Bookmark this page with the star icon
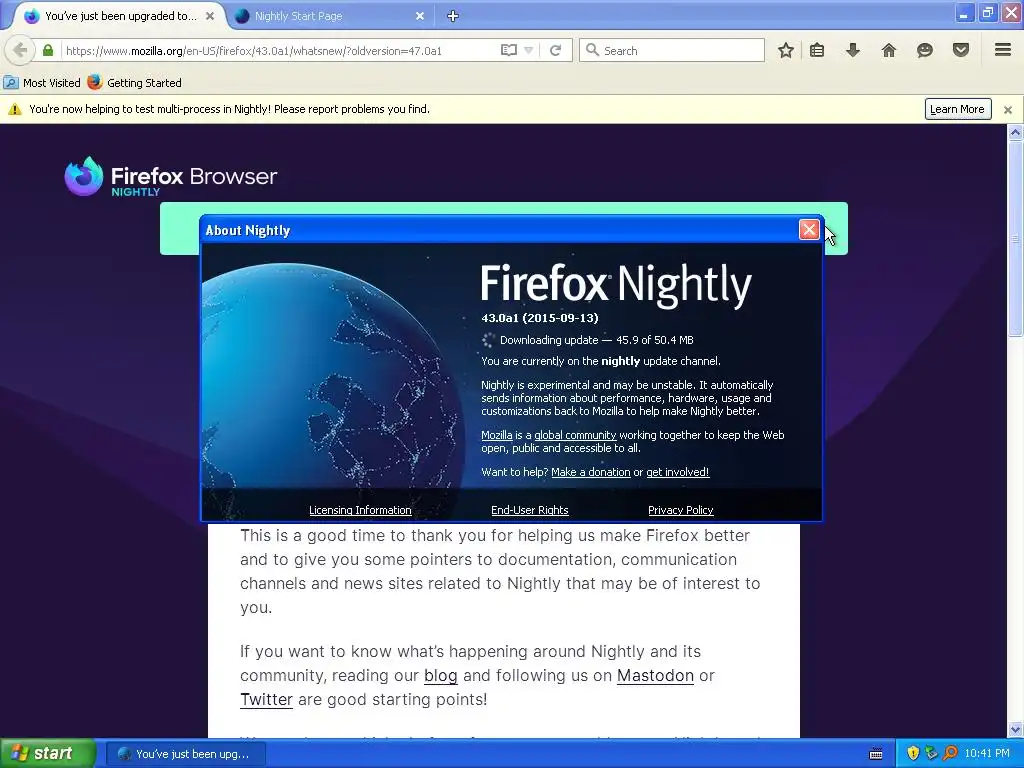This screenshot has width=1024, height=768. click(x=786, y=50)
